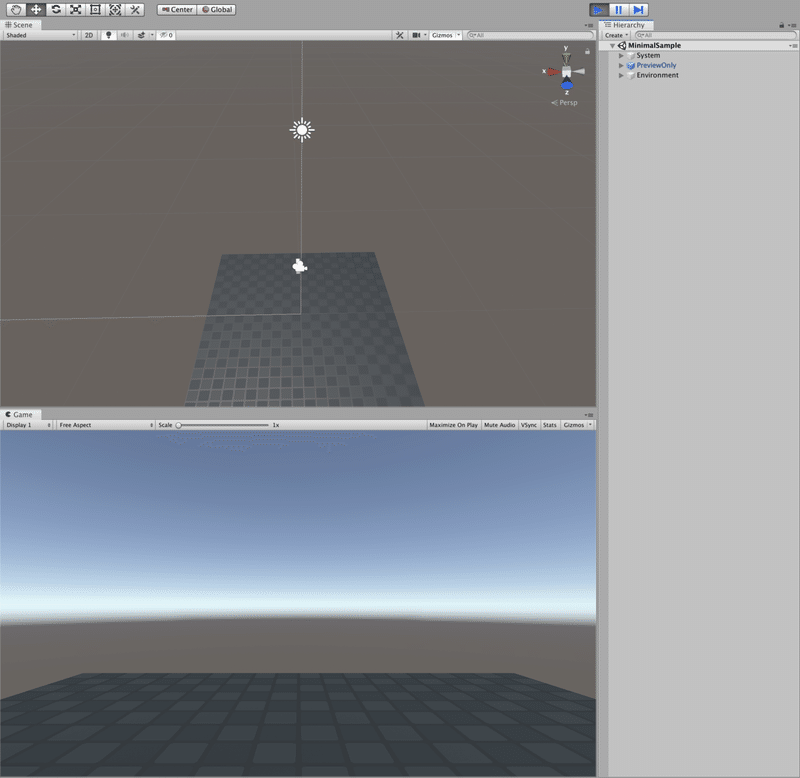
Task: Select the combined Transform tool
Action: [115, 10]
